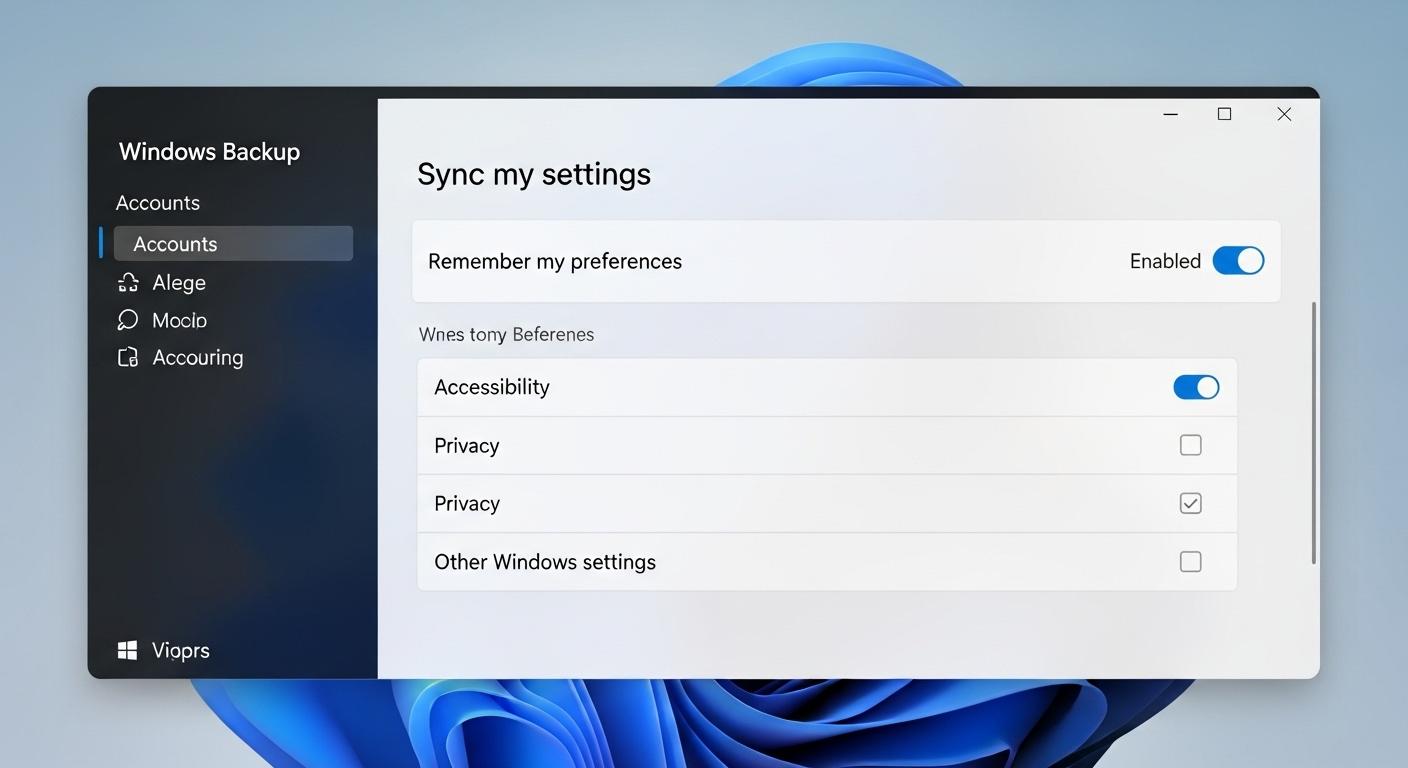This screenshot has height=768, width=1408.
Task: Click the Sync my settings heading
Action: point(534,174)
